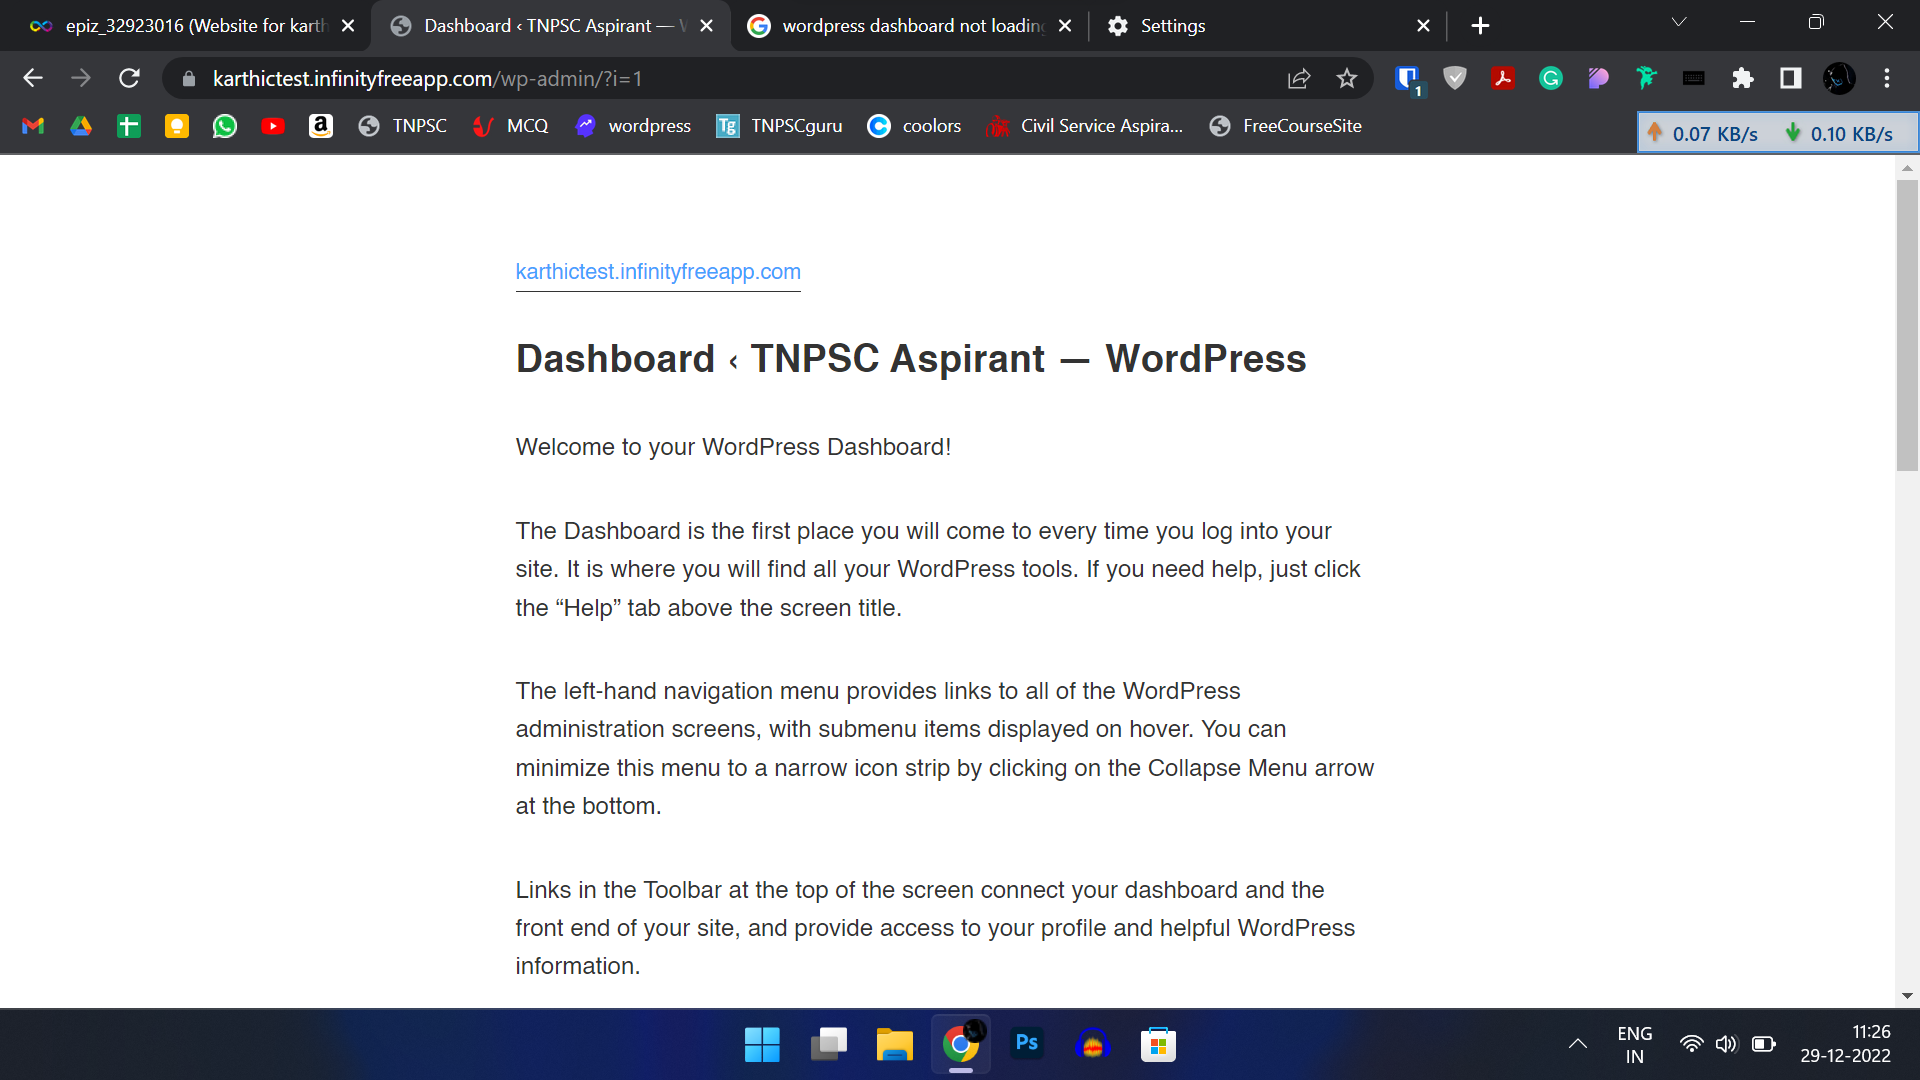Expand the tab search chevron

point(1679,22)
